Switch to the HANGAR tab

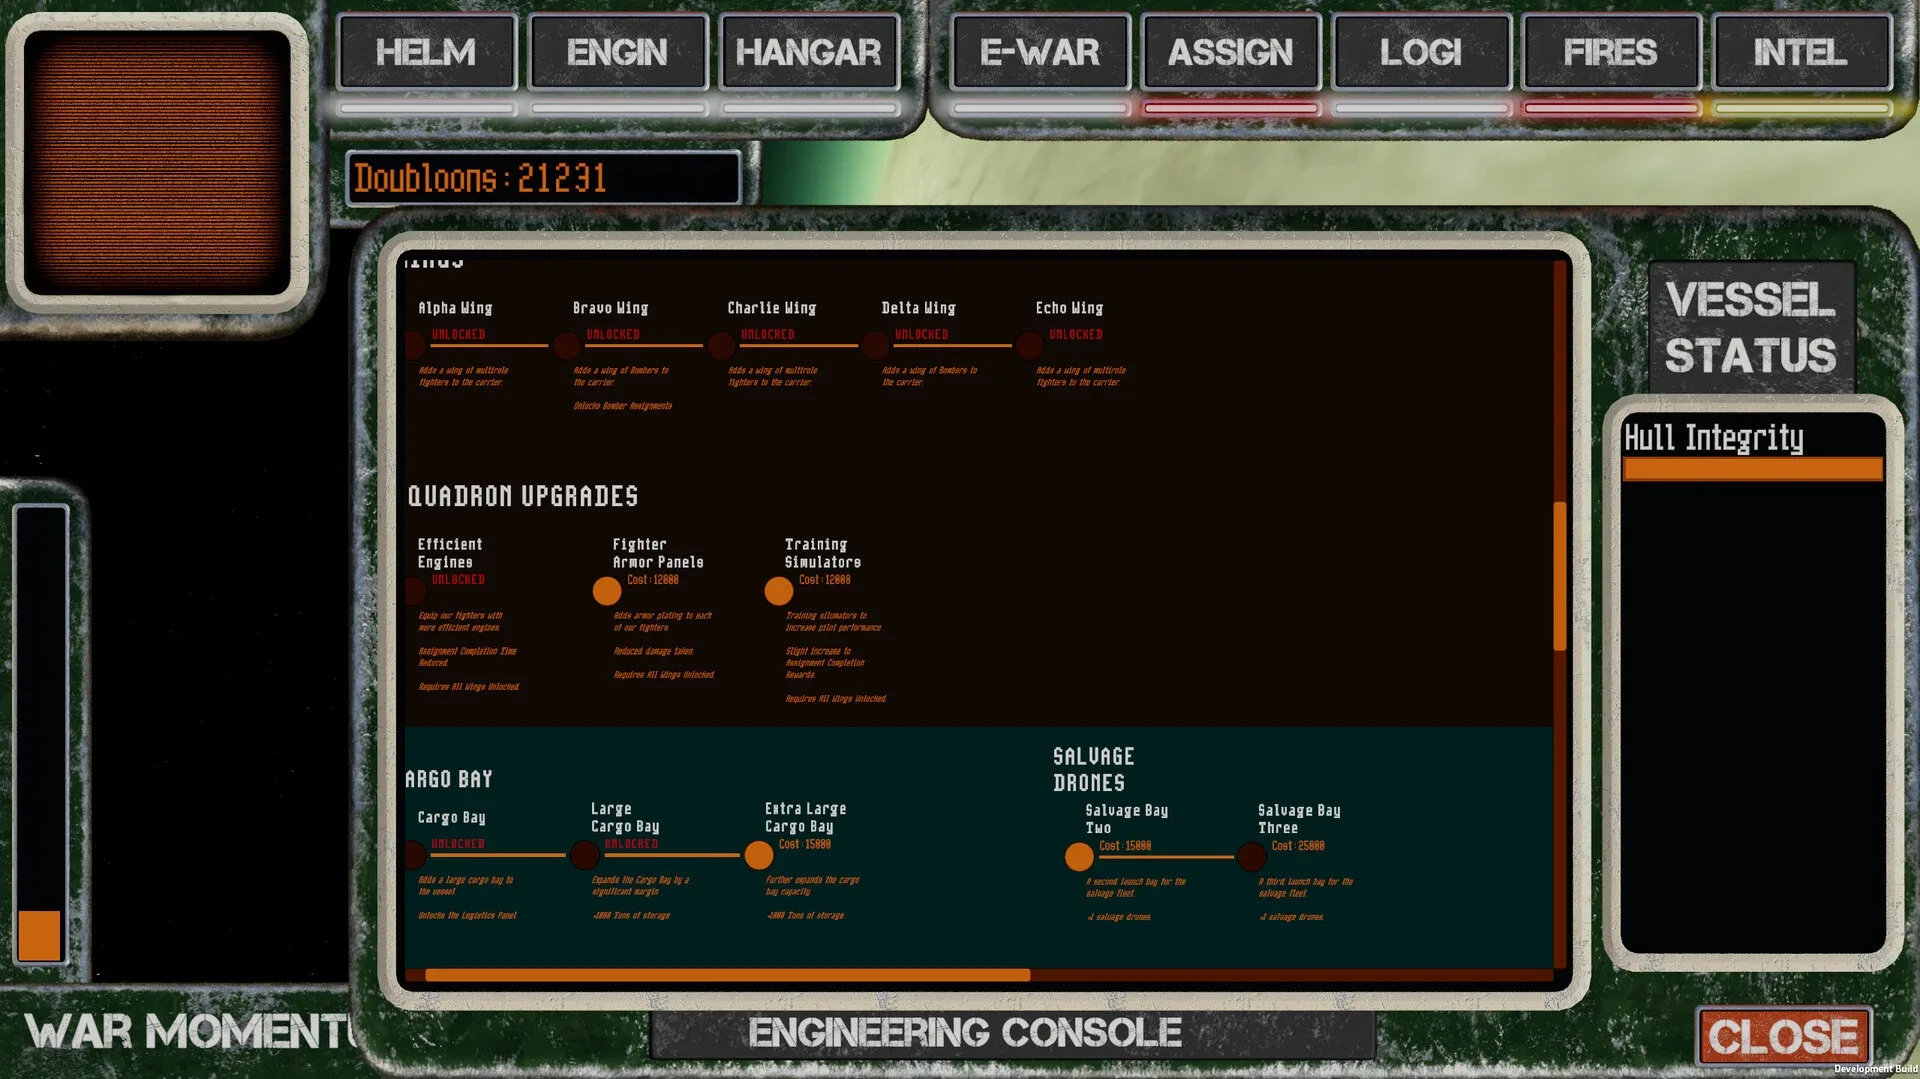click(808, 52)
